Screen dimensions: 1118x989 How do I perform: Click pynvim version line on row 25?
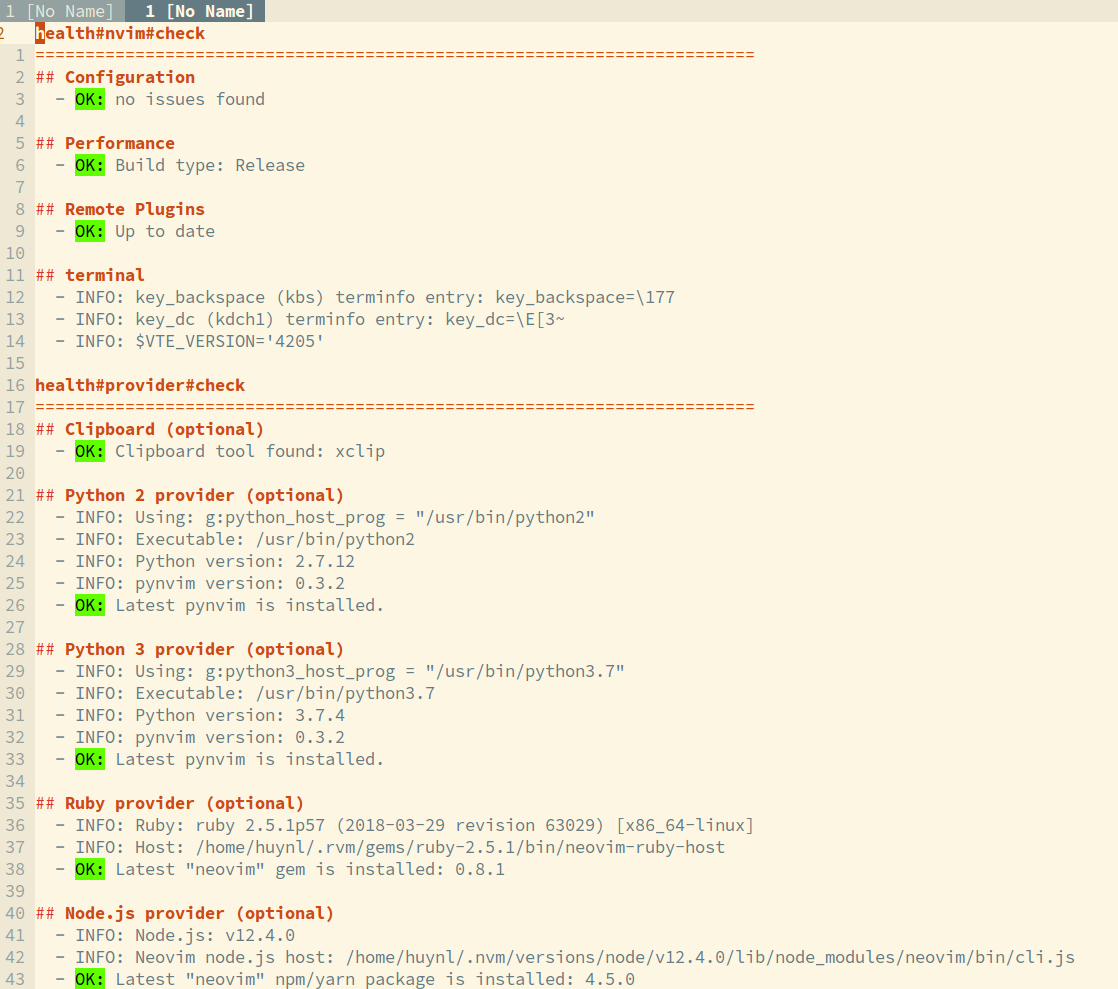(x=200, y=583)
